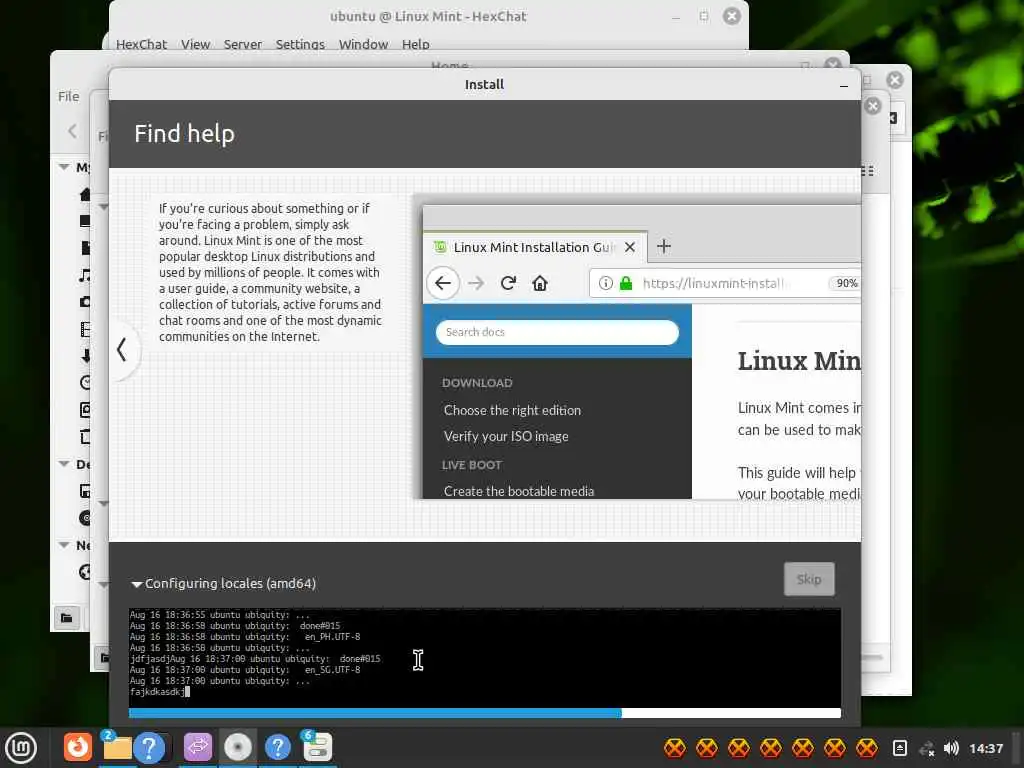Select globe Network icon in sidebar
Viewport: 1024px width, 768px height.
click(84, 572)
